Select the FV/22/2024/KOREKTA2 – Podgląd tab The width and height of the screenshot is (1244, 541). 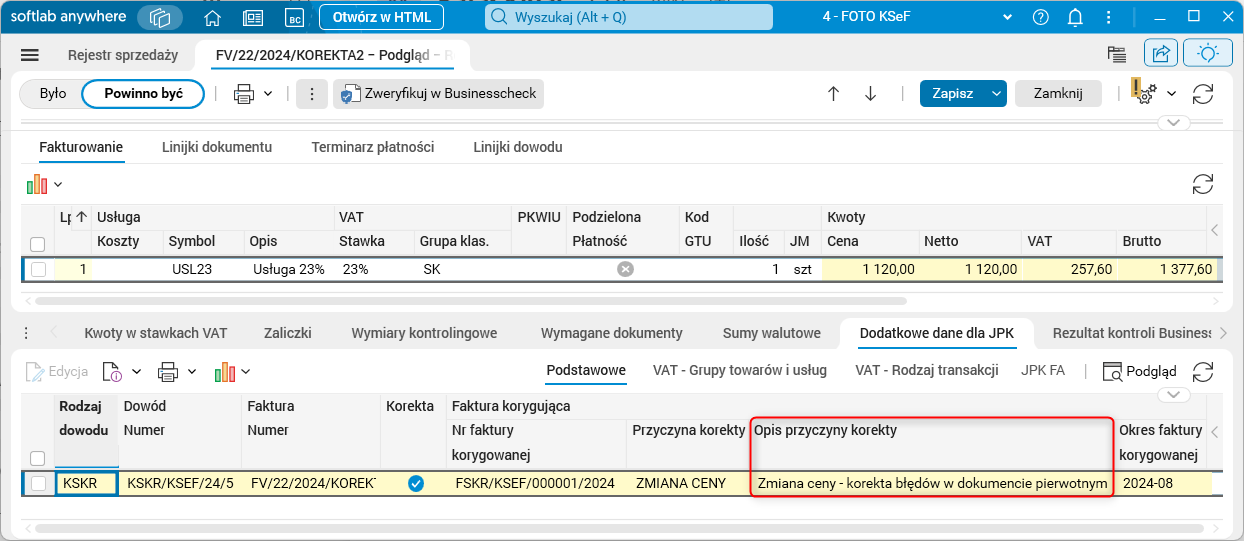(335, 55)
